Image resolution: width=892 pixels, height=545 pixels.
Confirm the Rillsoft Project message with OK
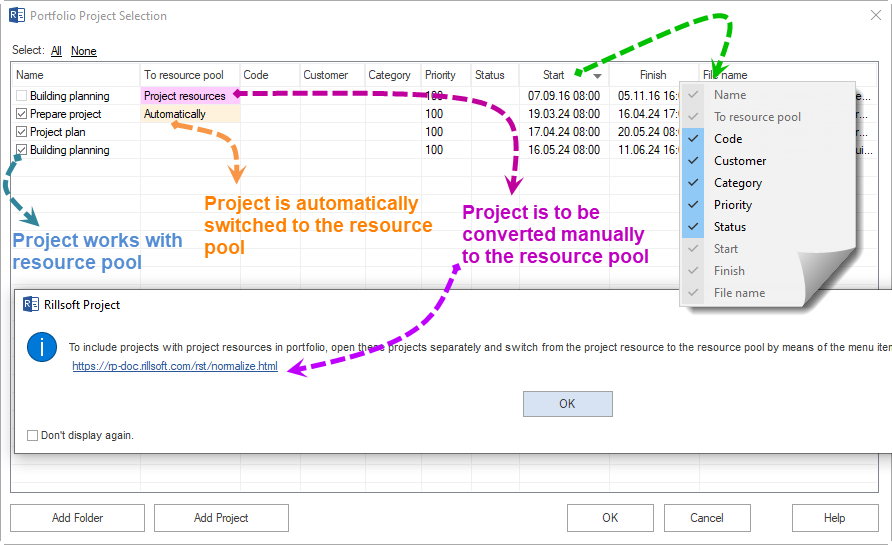pyautogui.click(x=568, y=404)
